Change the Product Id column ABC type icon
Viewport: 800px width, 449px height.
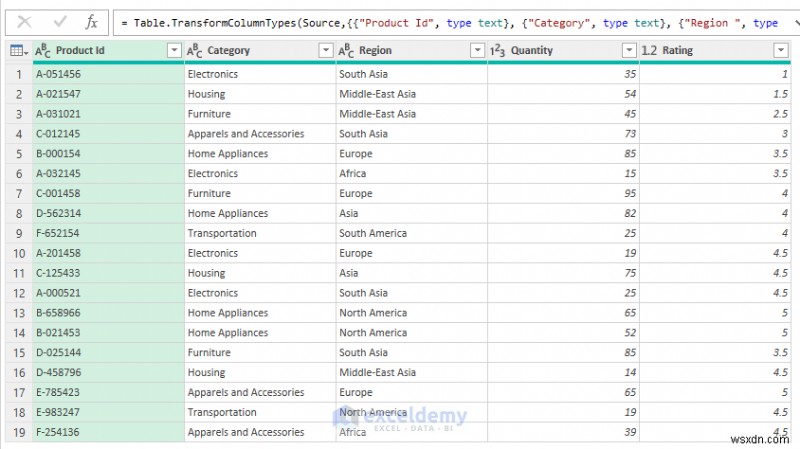(43, 51)
